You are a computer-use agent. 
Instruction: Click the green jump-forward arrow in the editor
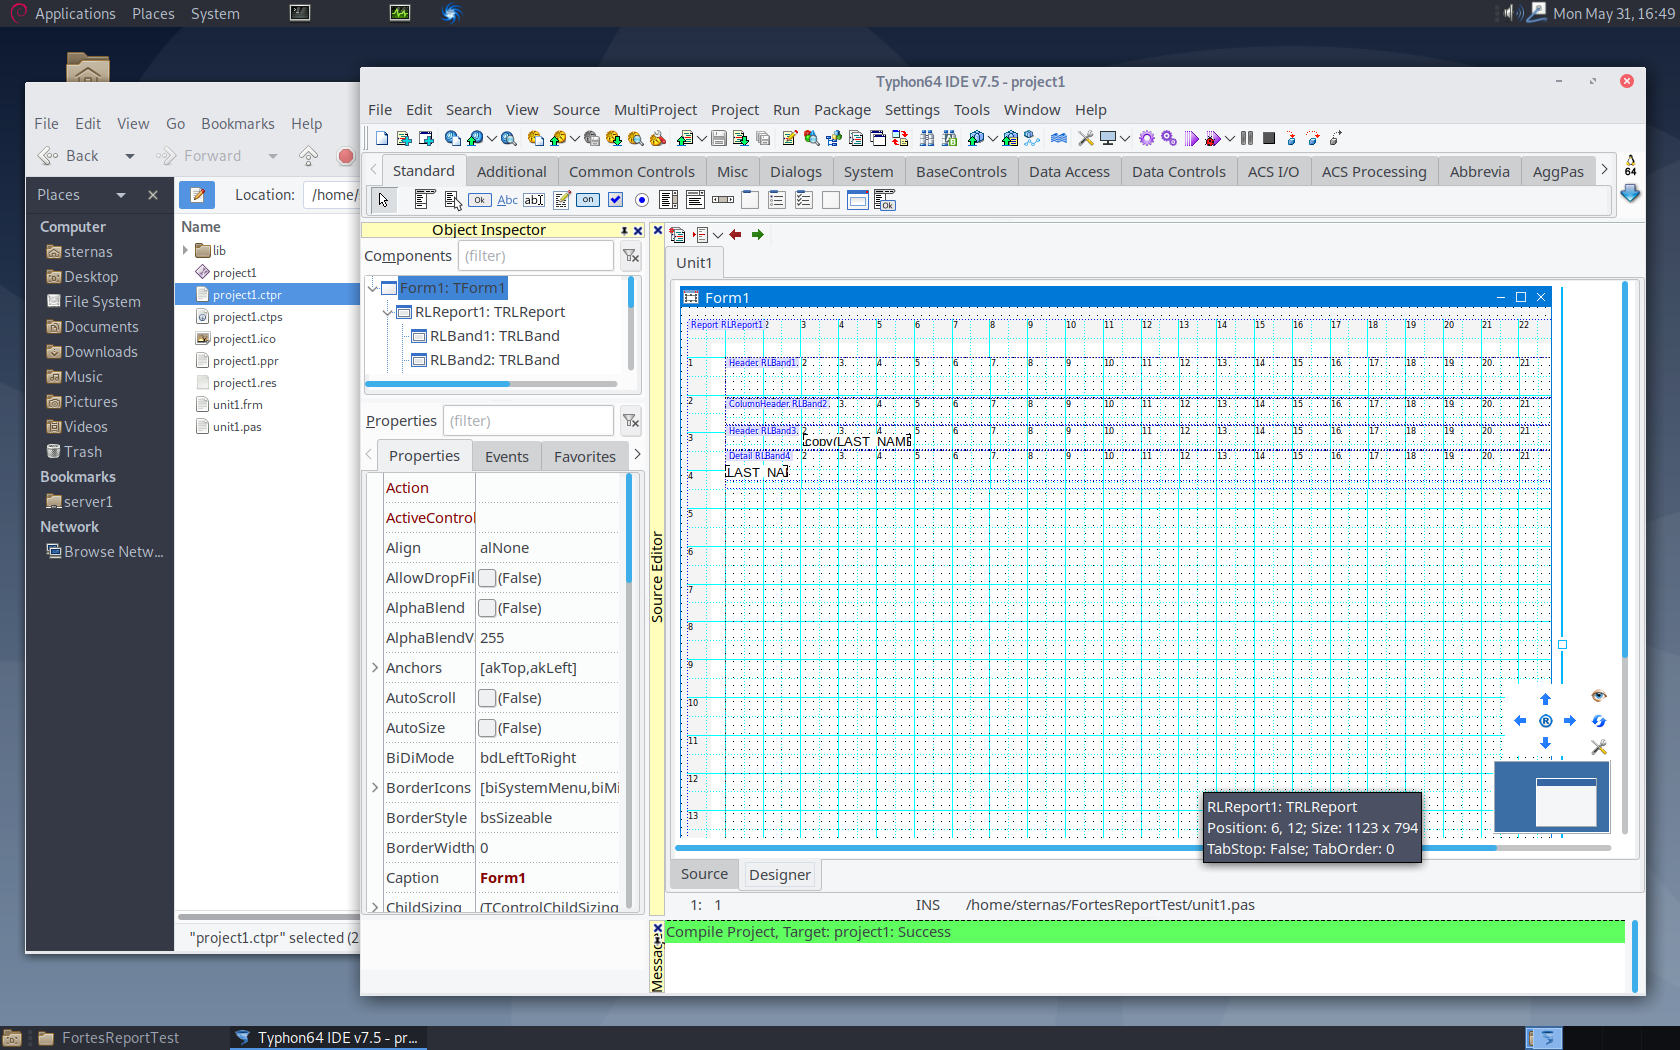click(x=757, y=234)
